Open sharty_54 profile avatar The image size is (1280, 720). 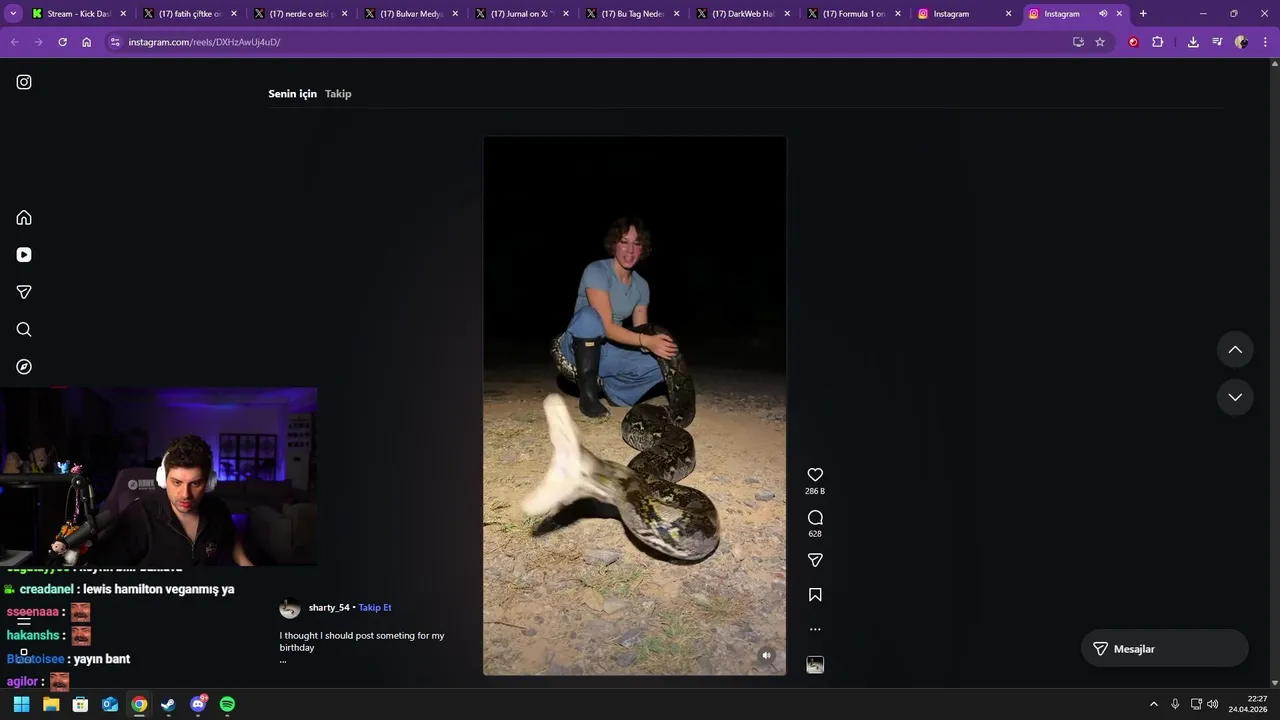[290, 608]
